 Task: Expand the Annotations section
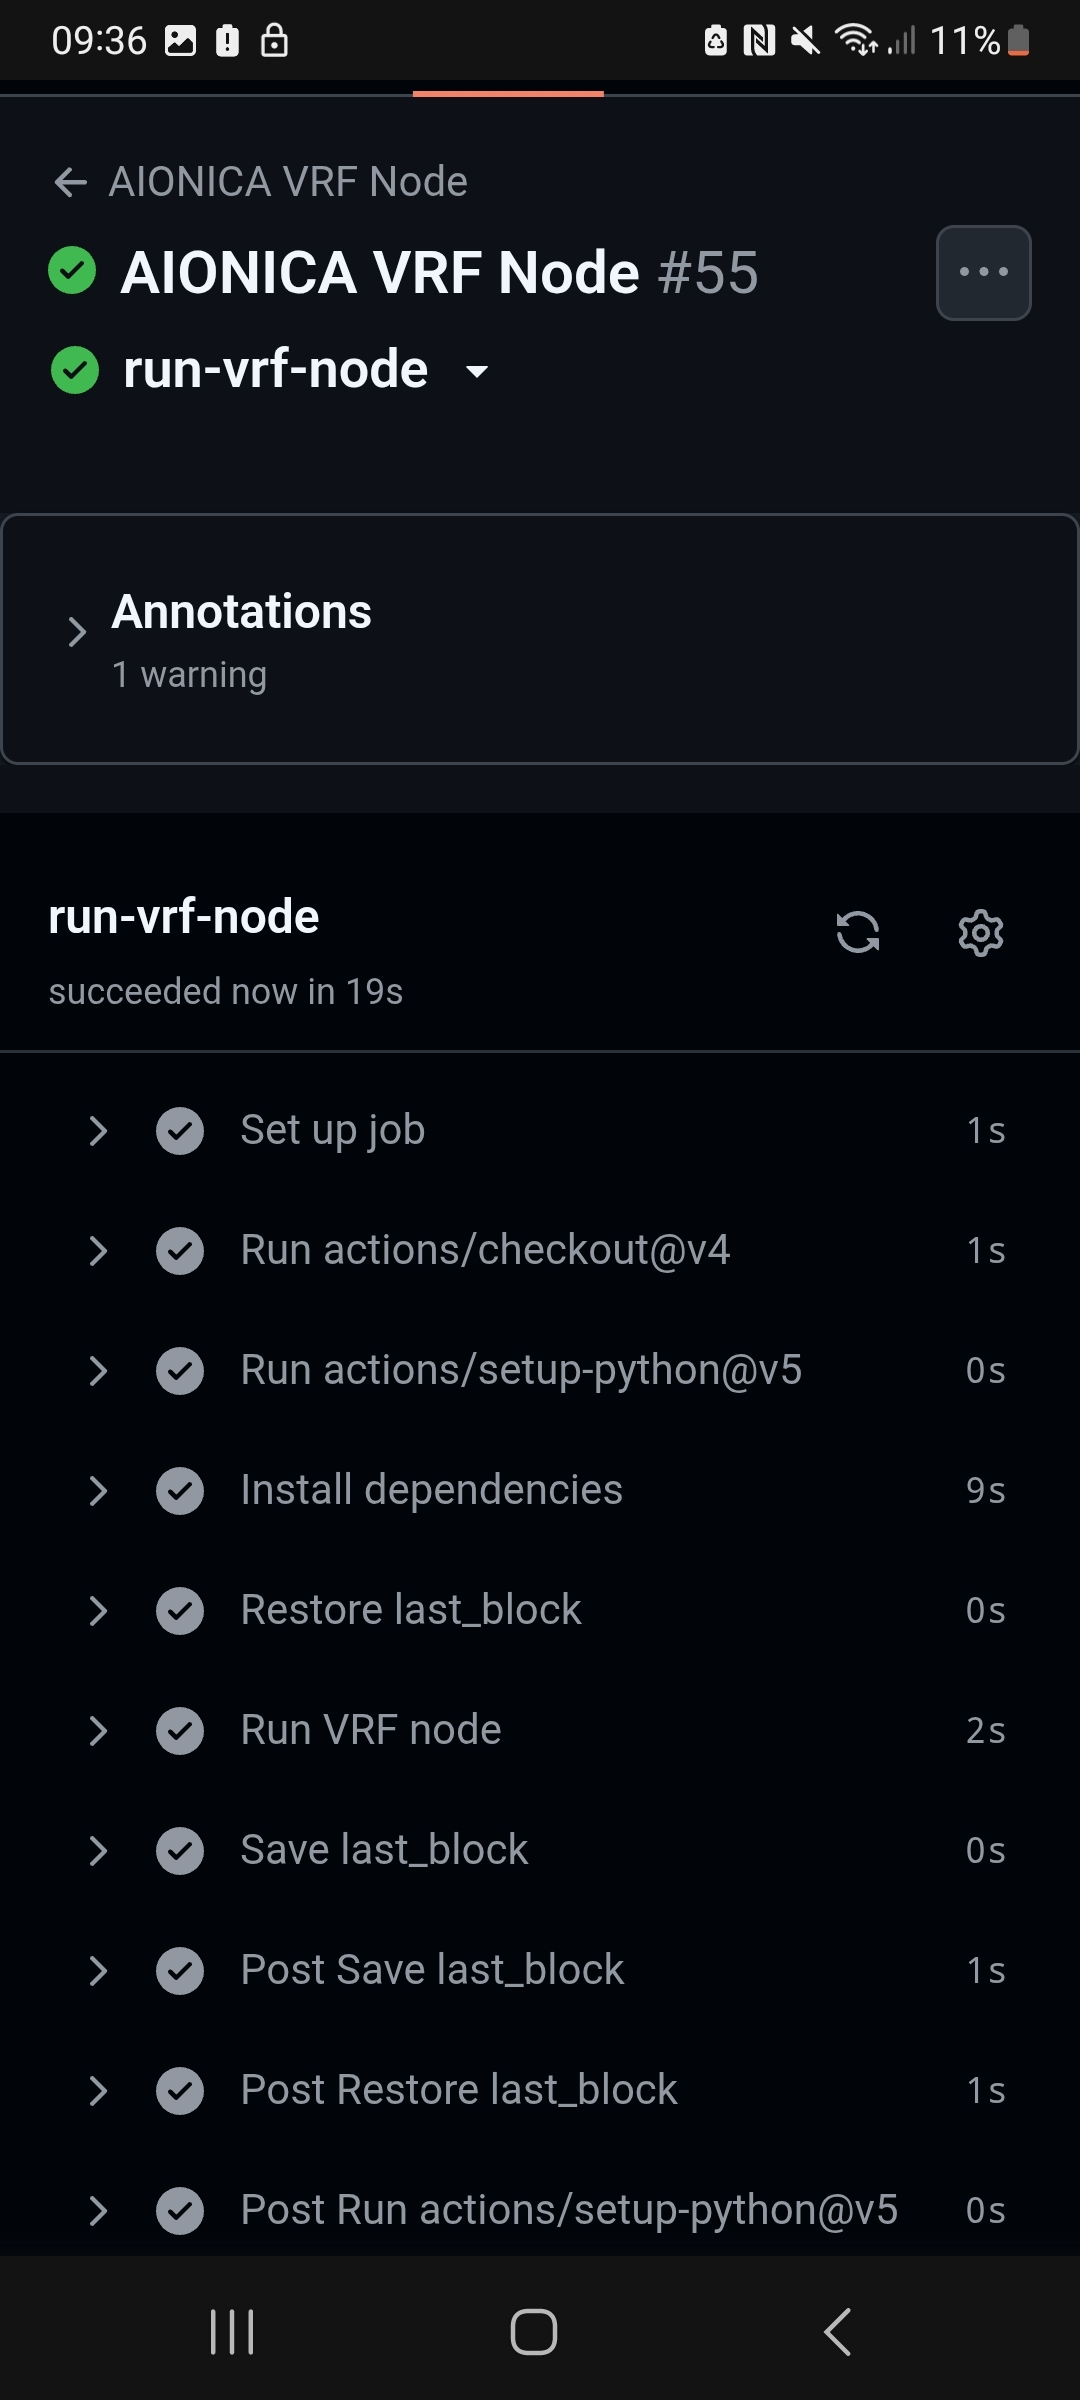tap(77, 632)
